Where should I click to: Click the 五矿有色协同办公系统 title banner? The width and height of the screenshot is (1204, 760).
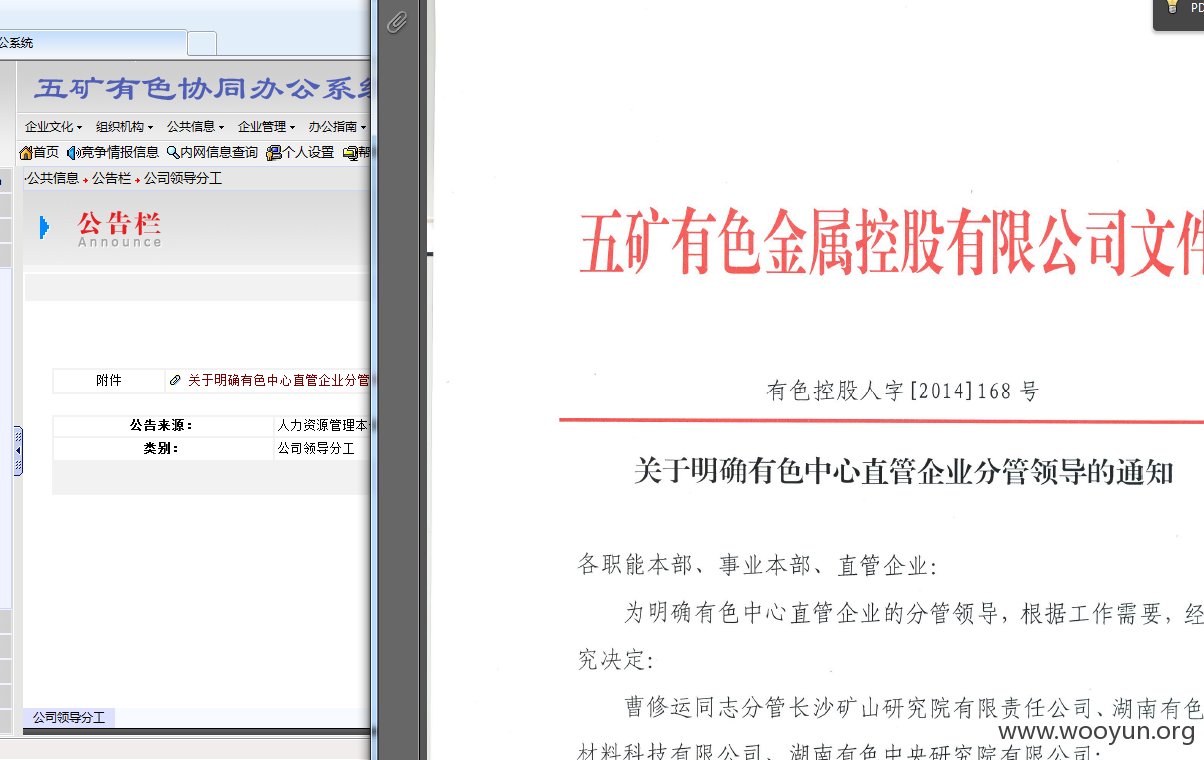click(x=204, y=88)
